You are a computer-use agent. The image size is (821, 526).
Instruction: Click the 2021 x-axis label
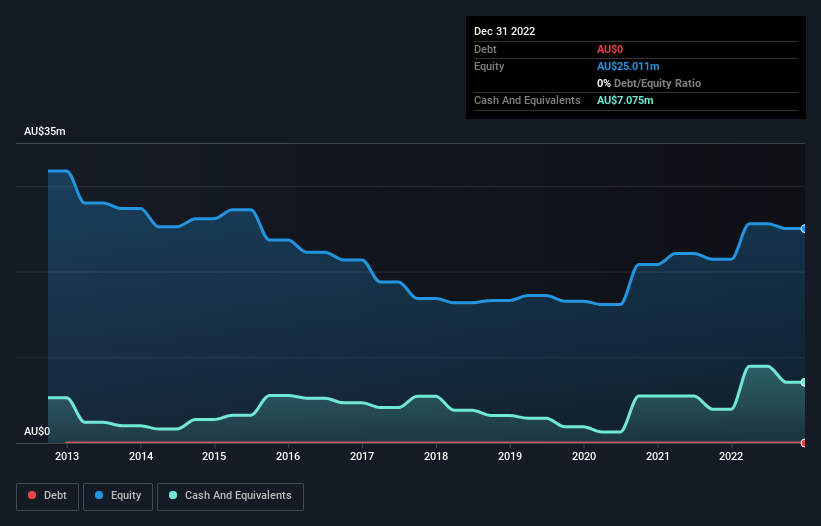pos(658,456)
